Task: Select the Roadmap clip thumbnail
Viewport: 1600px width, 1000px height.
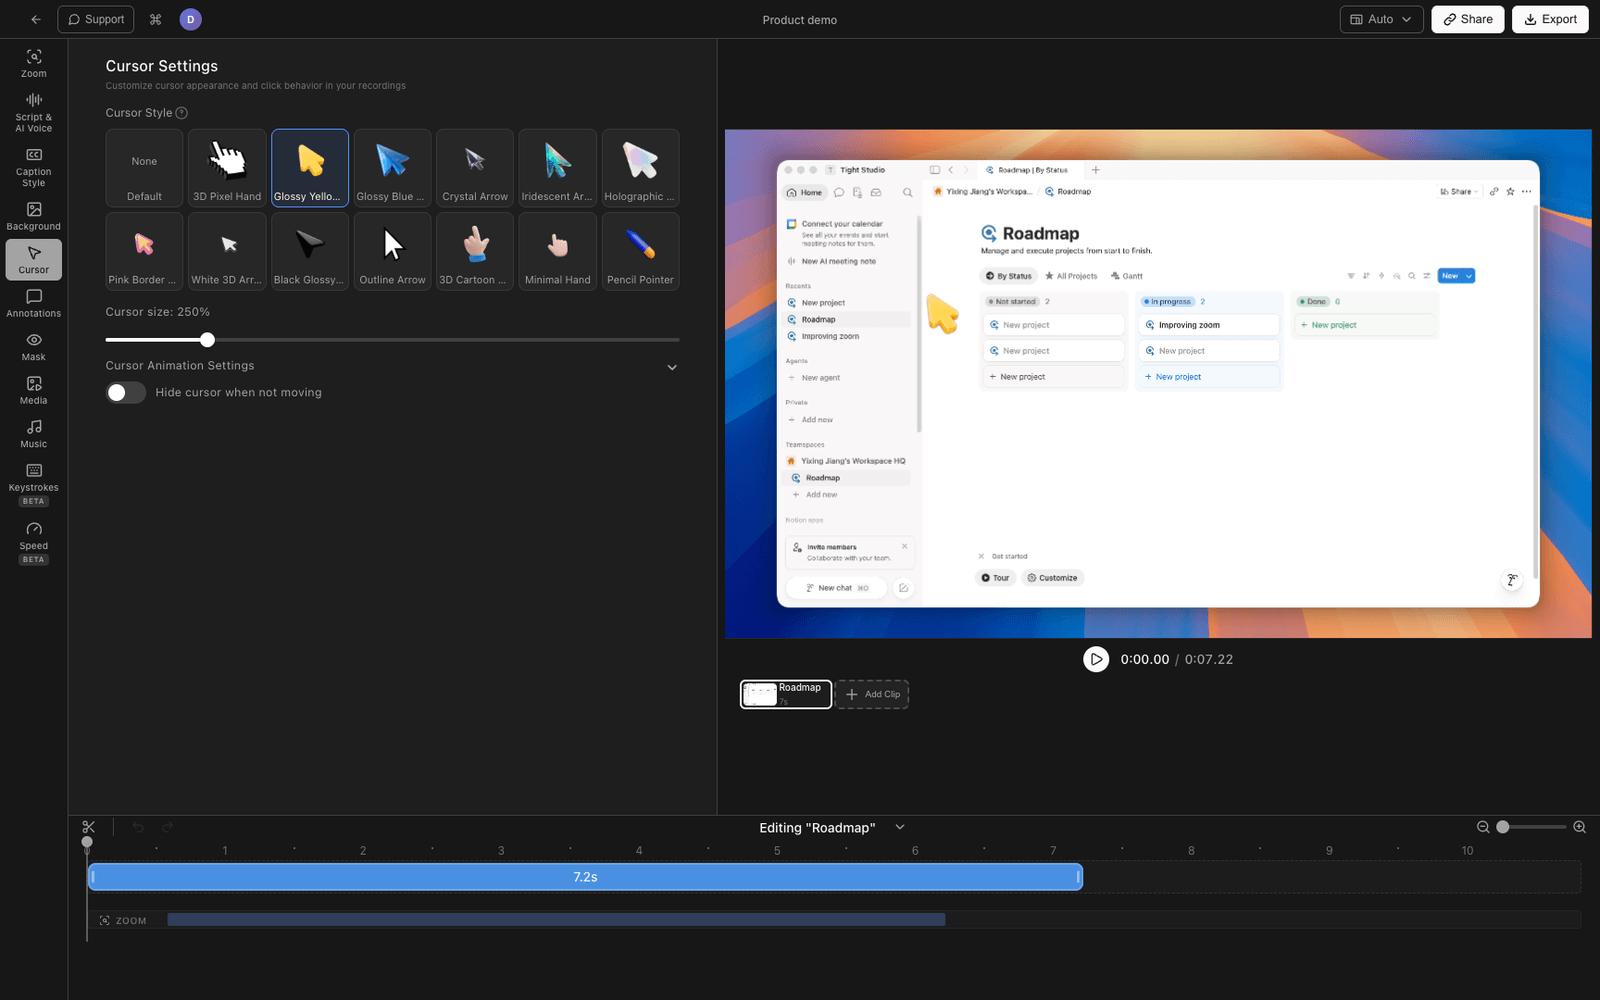Action: 786,694
